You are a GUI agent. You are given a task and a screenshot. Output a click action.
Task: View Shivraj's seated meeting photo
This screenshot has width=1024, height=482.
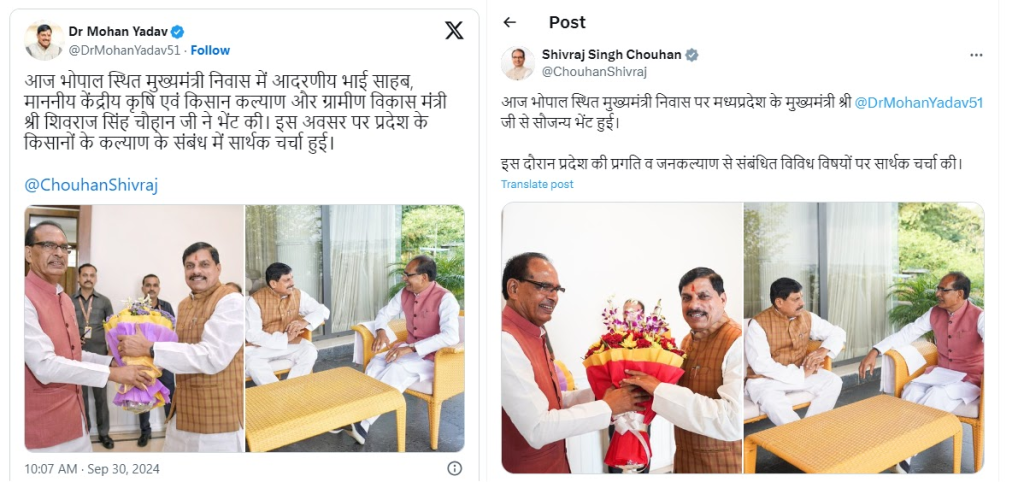coord(864,338)
